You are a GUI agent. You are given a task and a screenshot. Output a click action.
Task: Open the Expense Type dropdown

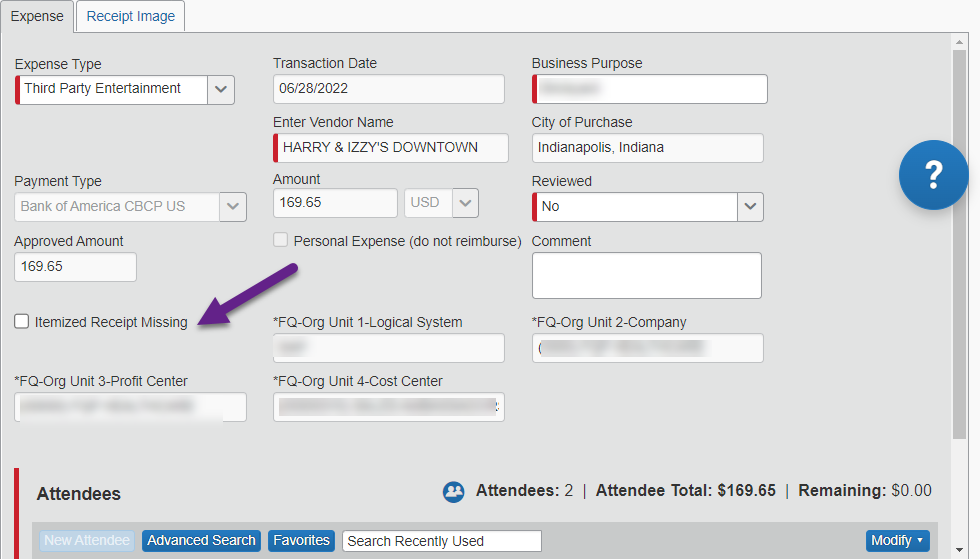coord(221,89)
